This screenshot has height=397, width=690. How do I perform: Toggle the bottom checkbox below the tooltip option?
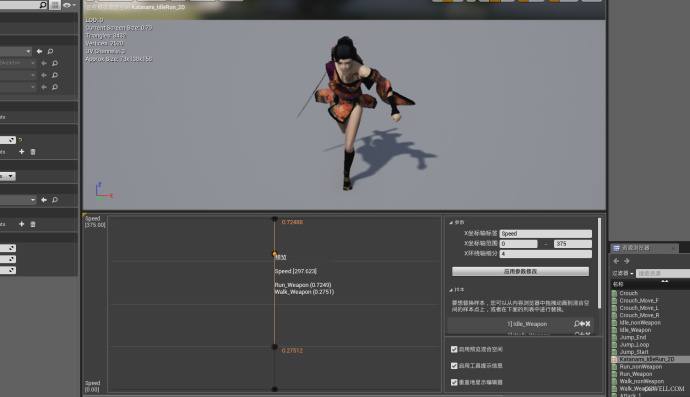click(454, 382)
